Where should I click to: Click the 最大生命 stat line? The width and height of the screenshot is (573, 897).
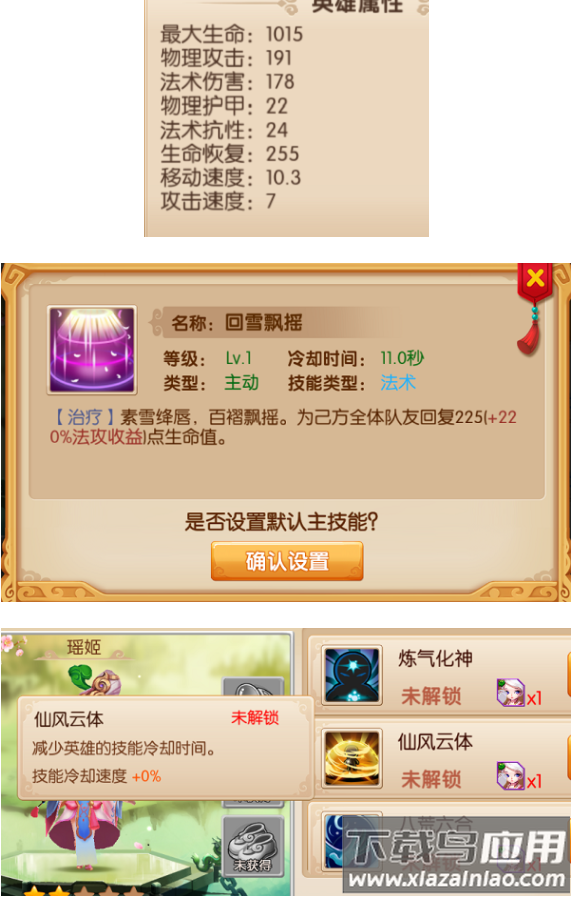[231, 34]
